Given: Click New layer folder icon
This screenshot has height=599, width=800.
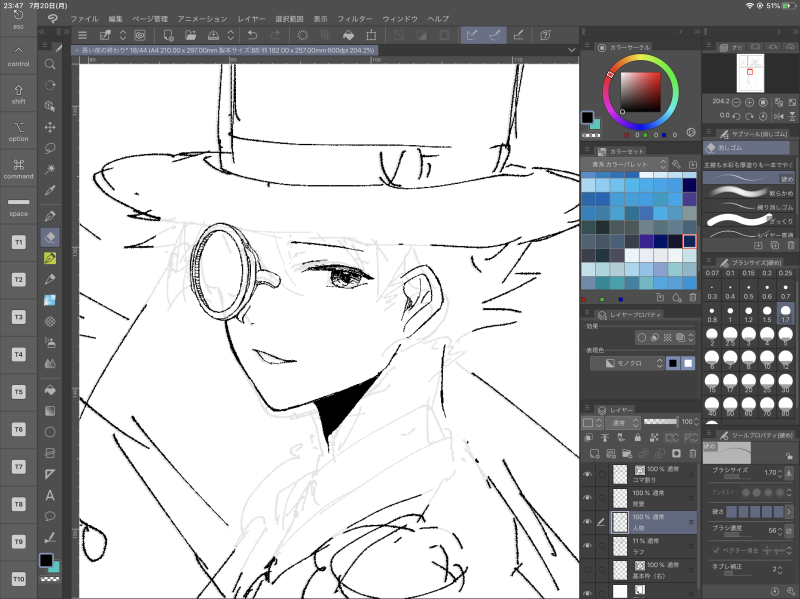Looking at the screenshot, I should (627, 454).
